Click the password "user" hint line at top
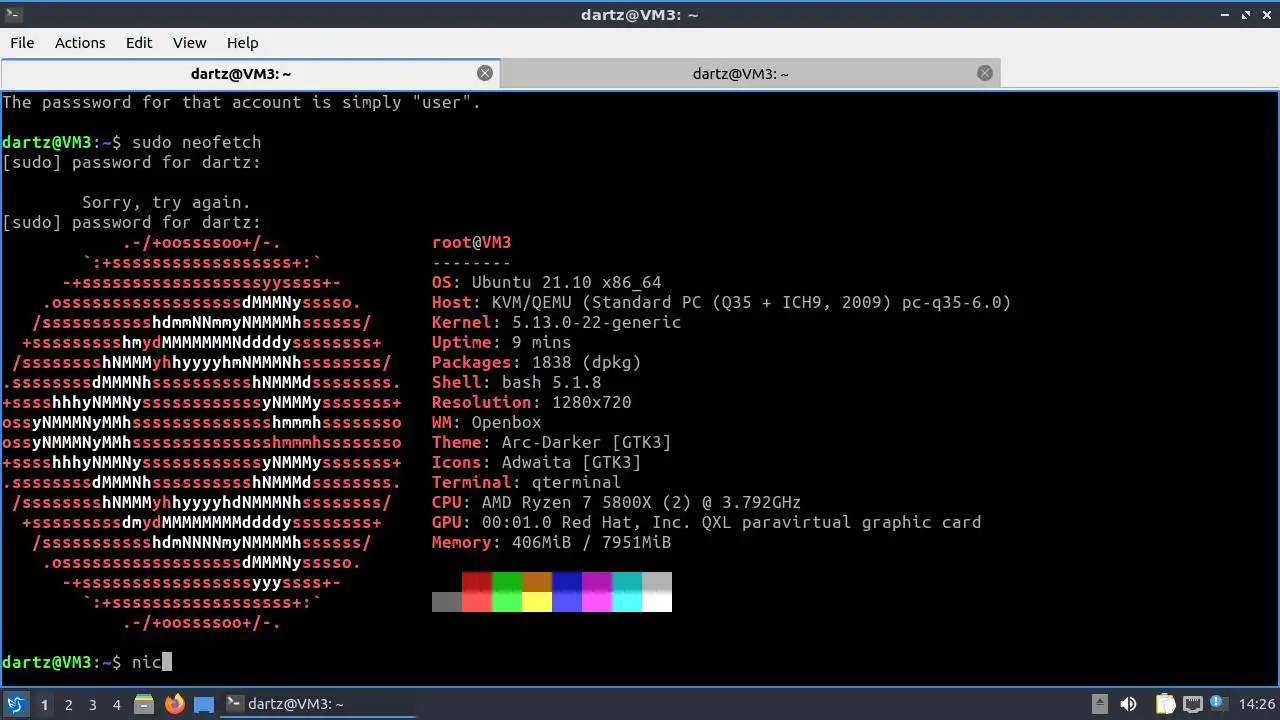Image resolution: width=1280 pixels, height=720 pixels. pyautogui.click(x=242, y=102)
